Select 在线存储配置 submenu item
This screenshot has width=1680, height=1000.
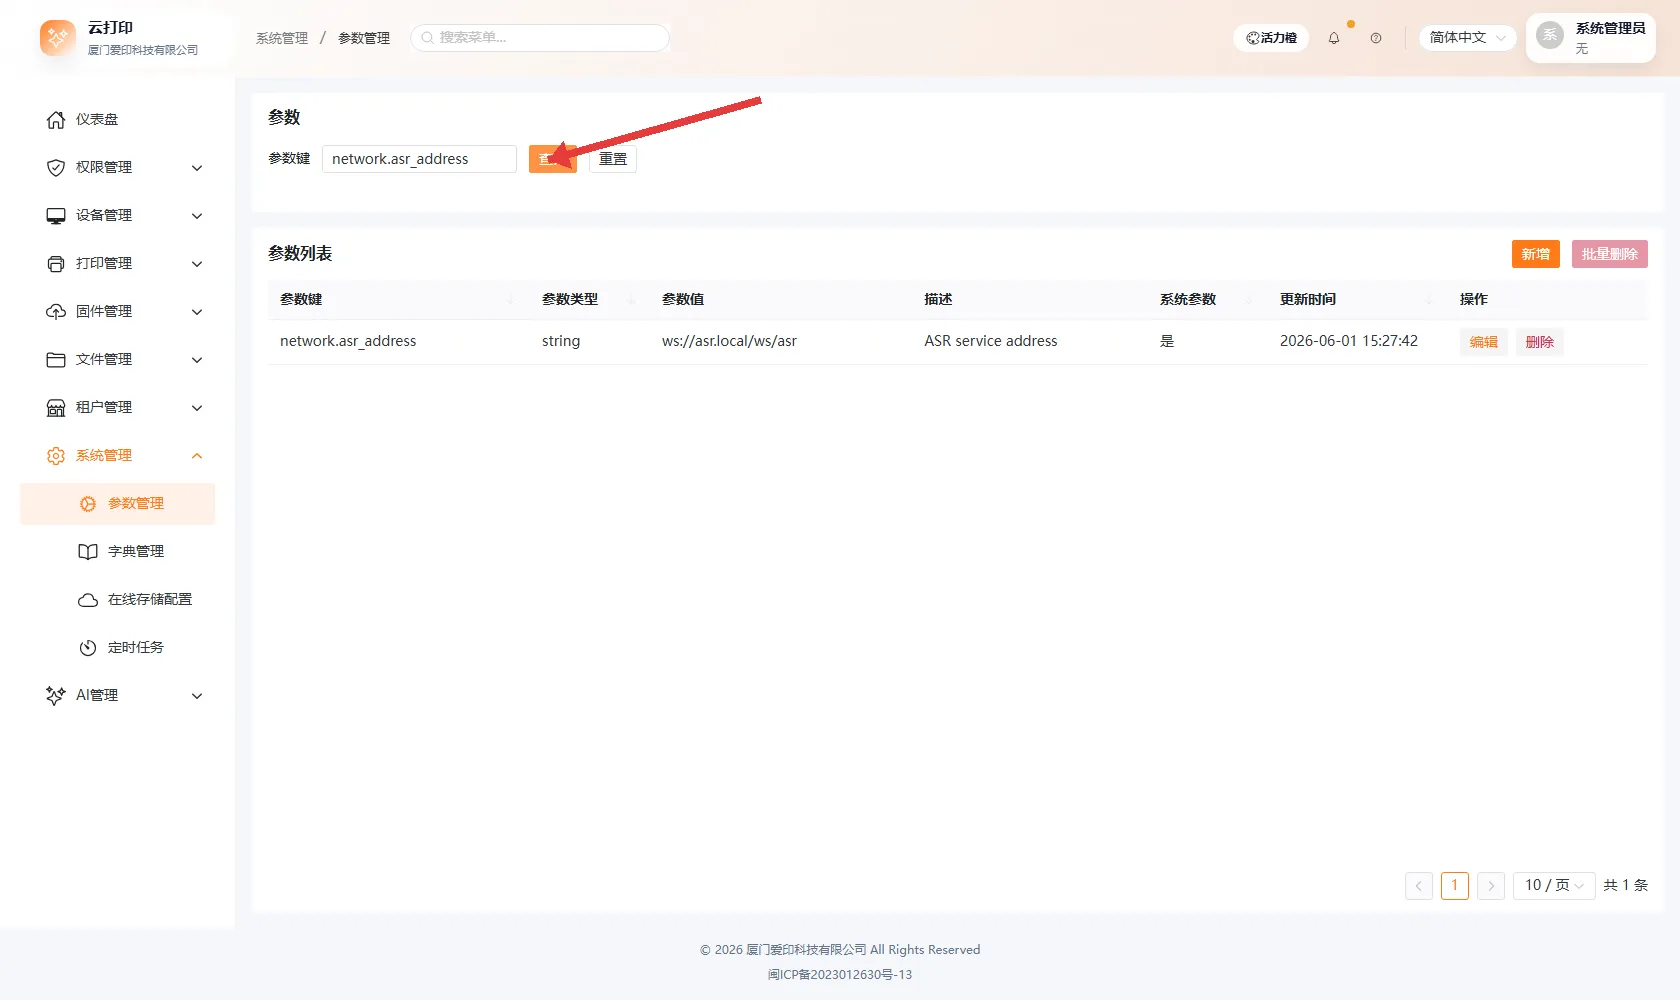[x=118, y=600]
